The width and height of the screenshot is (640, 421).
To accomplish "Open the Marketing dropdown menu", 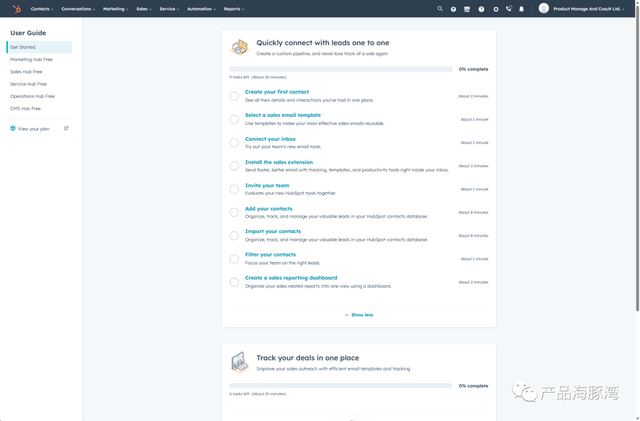I will (x=116, y=9).
